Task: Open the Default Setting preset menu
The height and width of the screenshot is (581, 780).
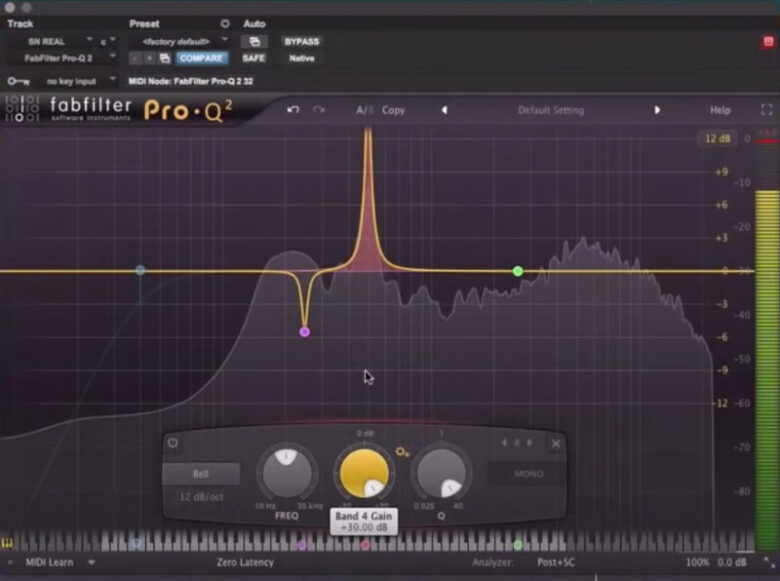Action: pyautogui.click(x=551, y=110)
